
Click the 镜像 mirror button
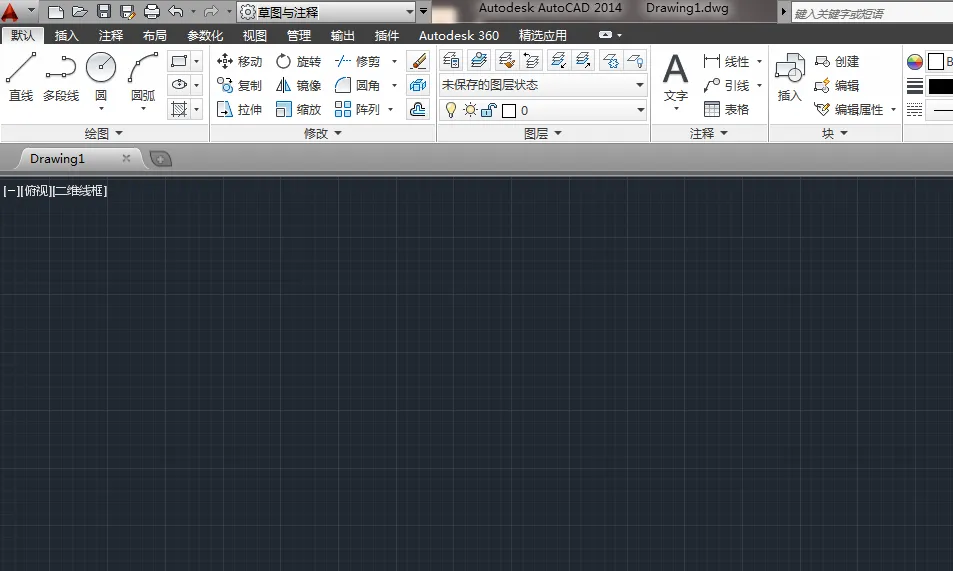[x=298, y=85]
